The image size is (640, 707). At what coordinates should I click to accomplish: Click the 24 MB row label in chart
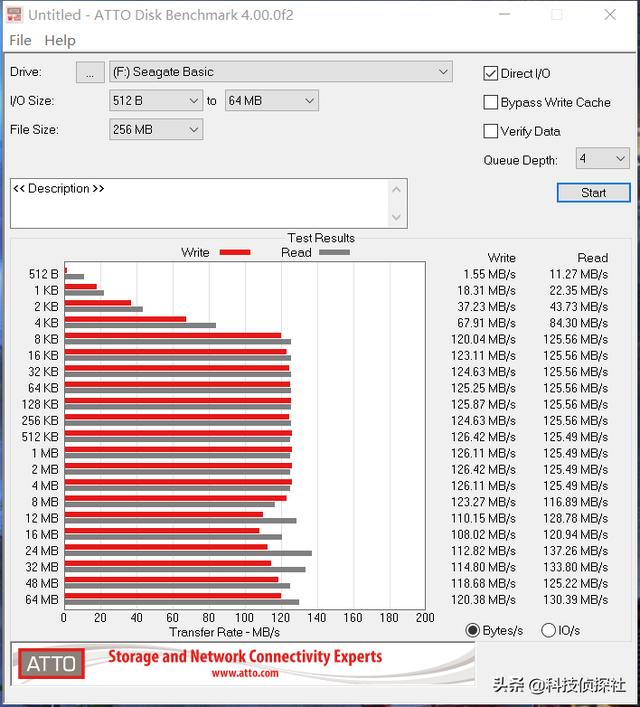41,551
